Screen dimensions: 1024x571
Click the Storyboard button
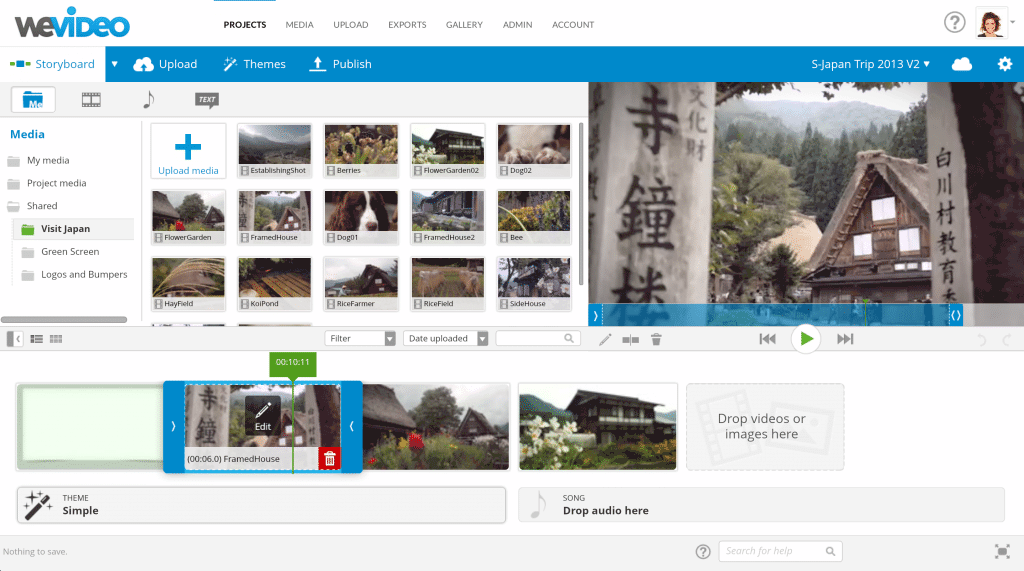[x=52, y=64]
